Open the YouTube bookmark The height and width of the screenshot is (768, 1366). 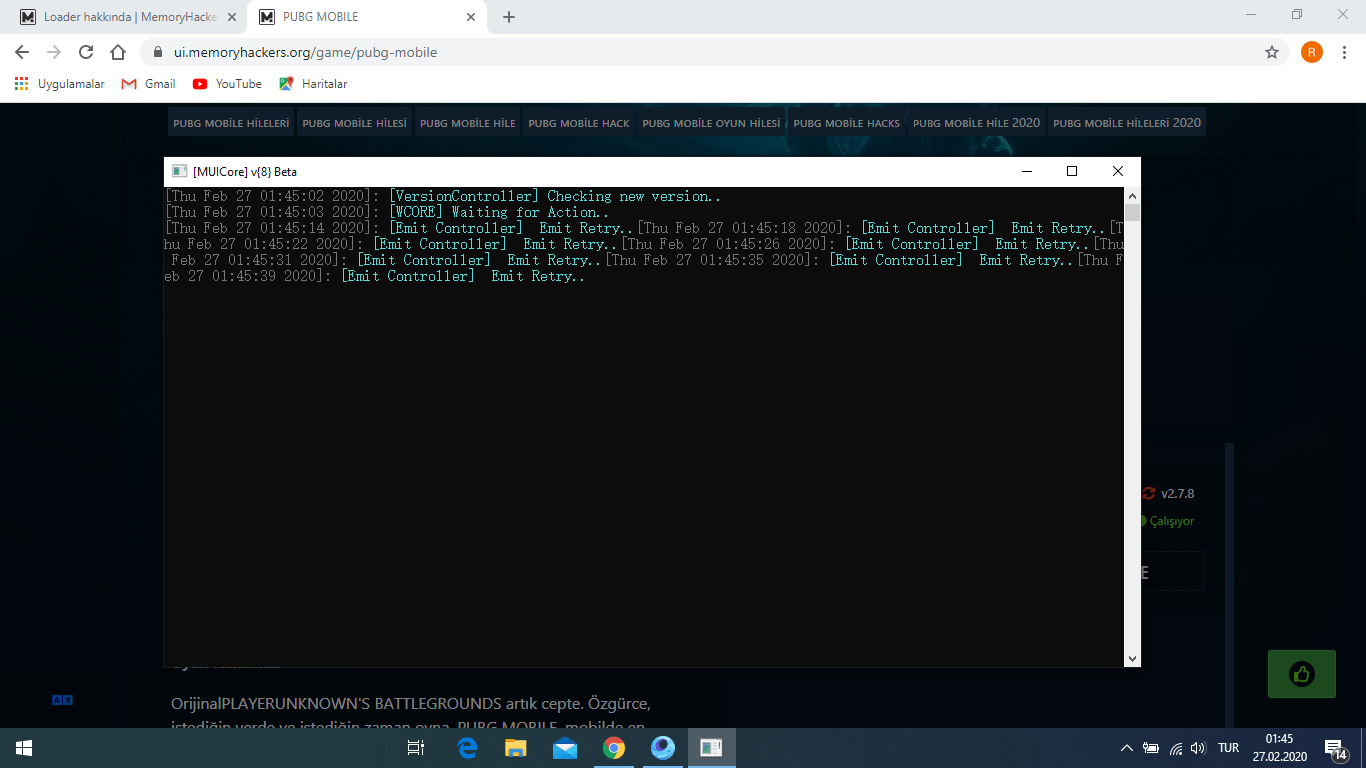pos(227,84)
